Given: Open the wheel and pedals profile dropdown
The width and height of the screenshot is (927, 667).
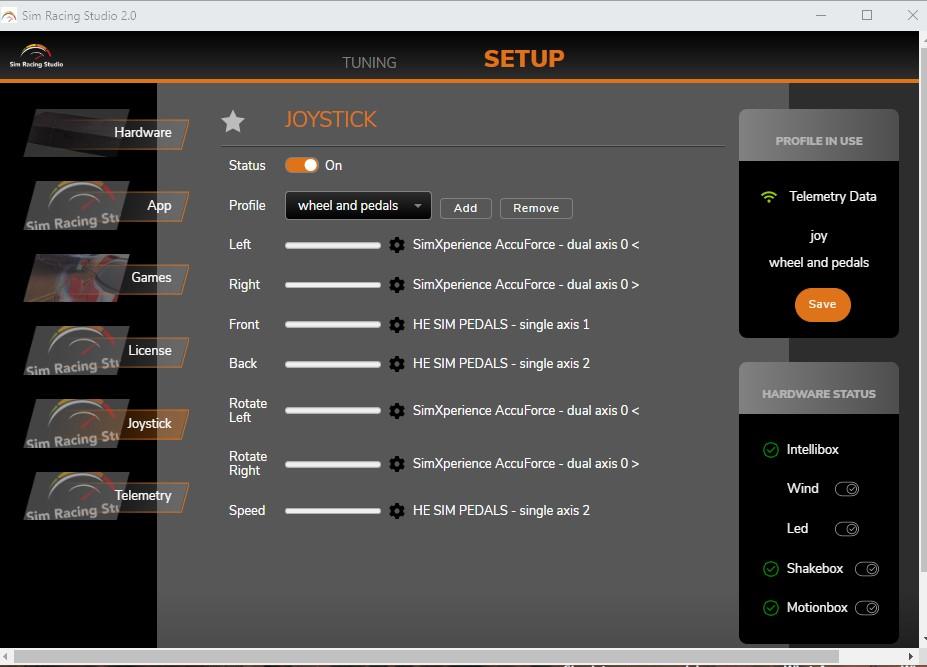Looking at the screenshot, I should [x=357, y=205].
